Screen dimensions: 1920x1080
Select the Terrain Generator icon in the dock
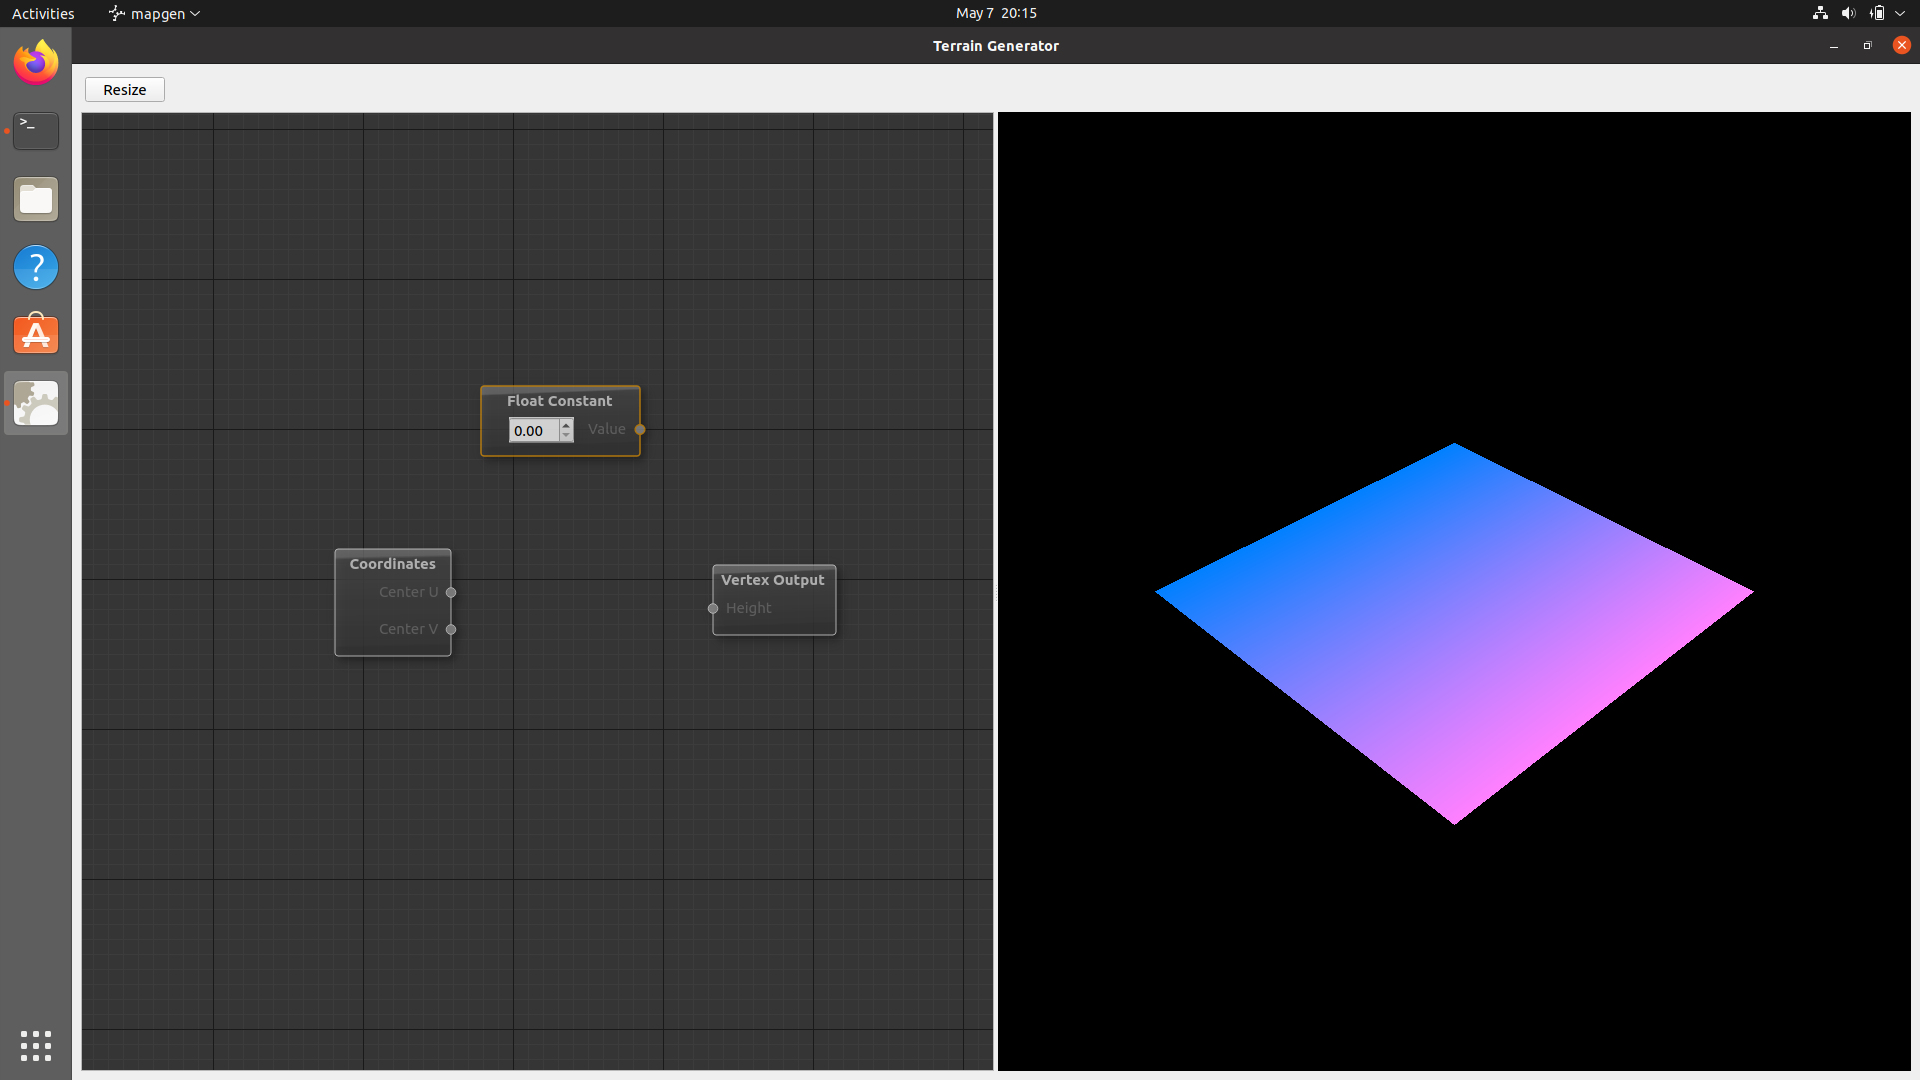pyautogui.click(x=35, y=403)
